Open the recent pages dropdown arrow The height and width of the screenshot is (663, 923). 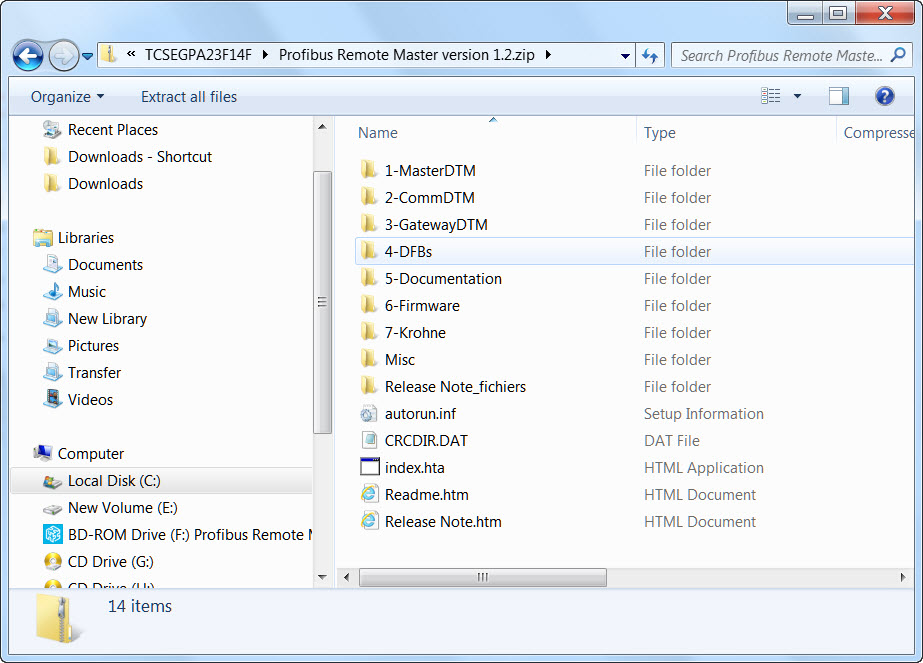(87, 57)
